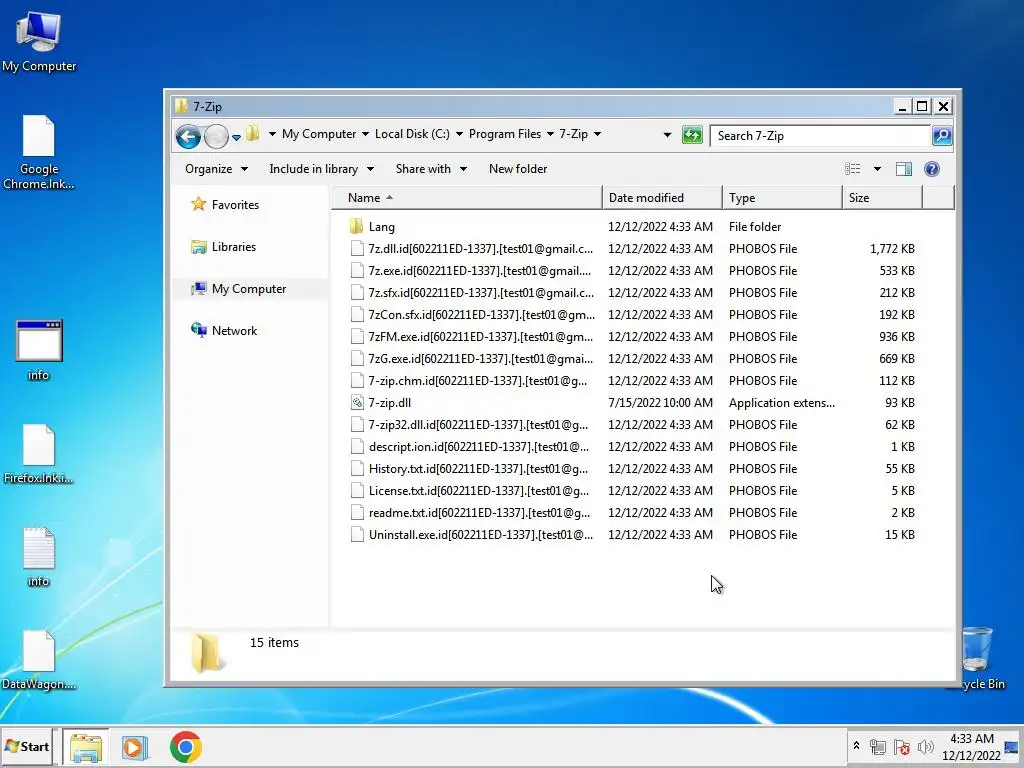The width and height of the screenshot is (1024, 768).
Task: Click the Back navigation arrow button
Action: [188, 136]
